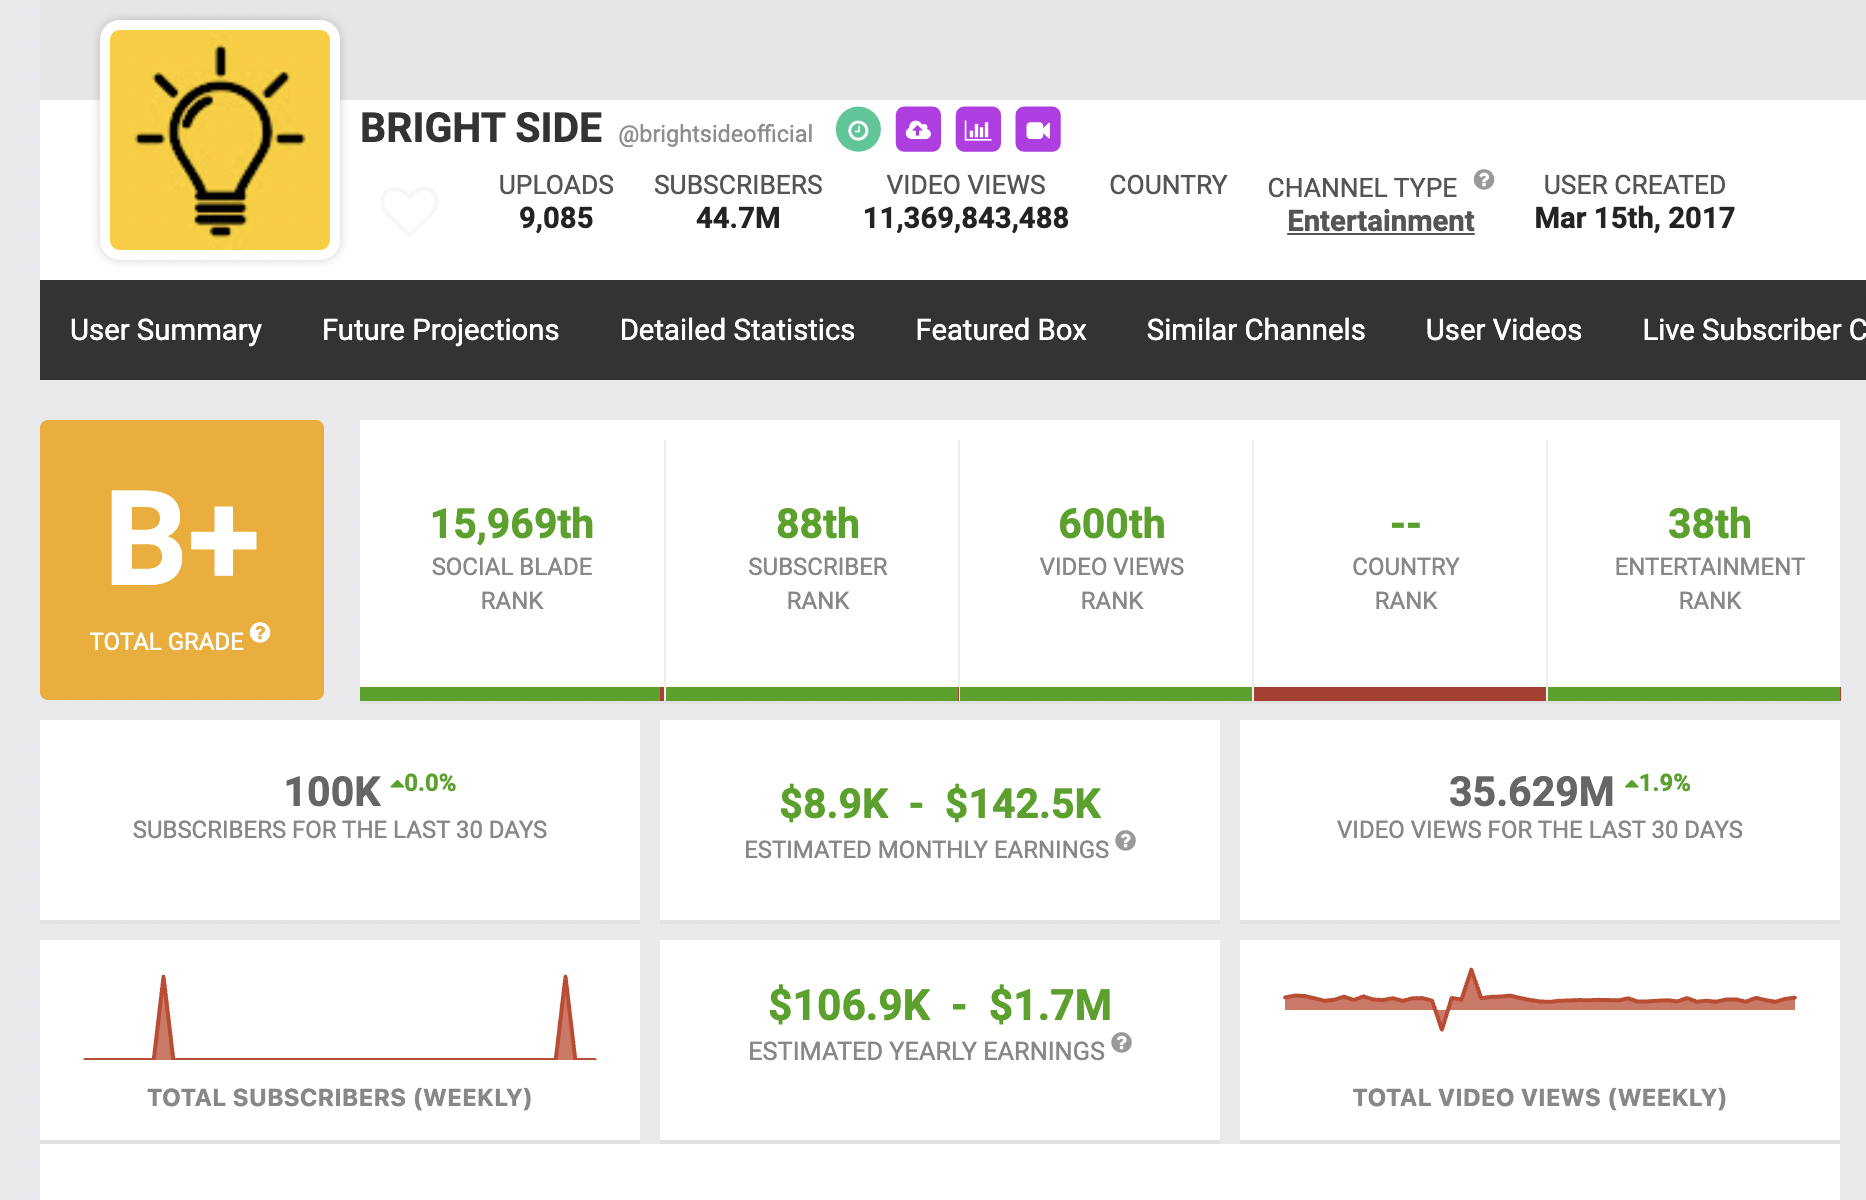Click the 44.7M subscribers count
The width and height of the screenshot is (1866, 1200).
coord(738,218)
